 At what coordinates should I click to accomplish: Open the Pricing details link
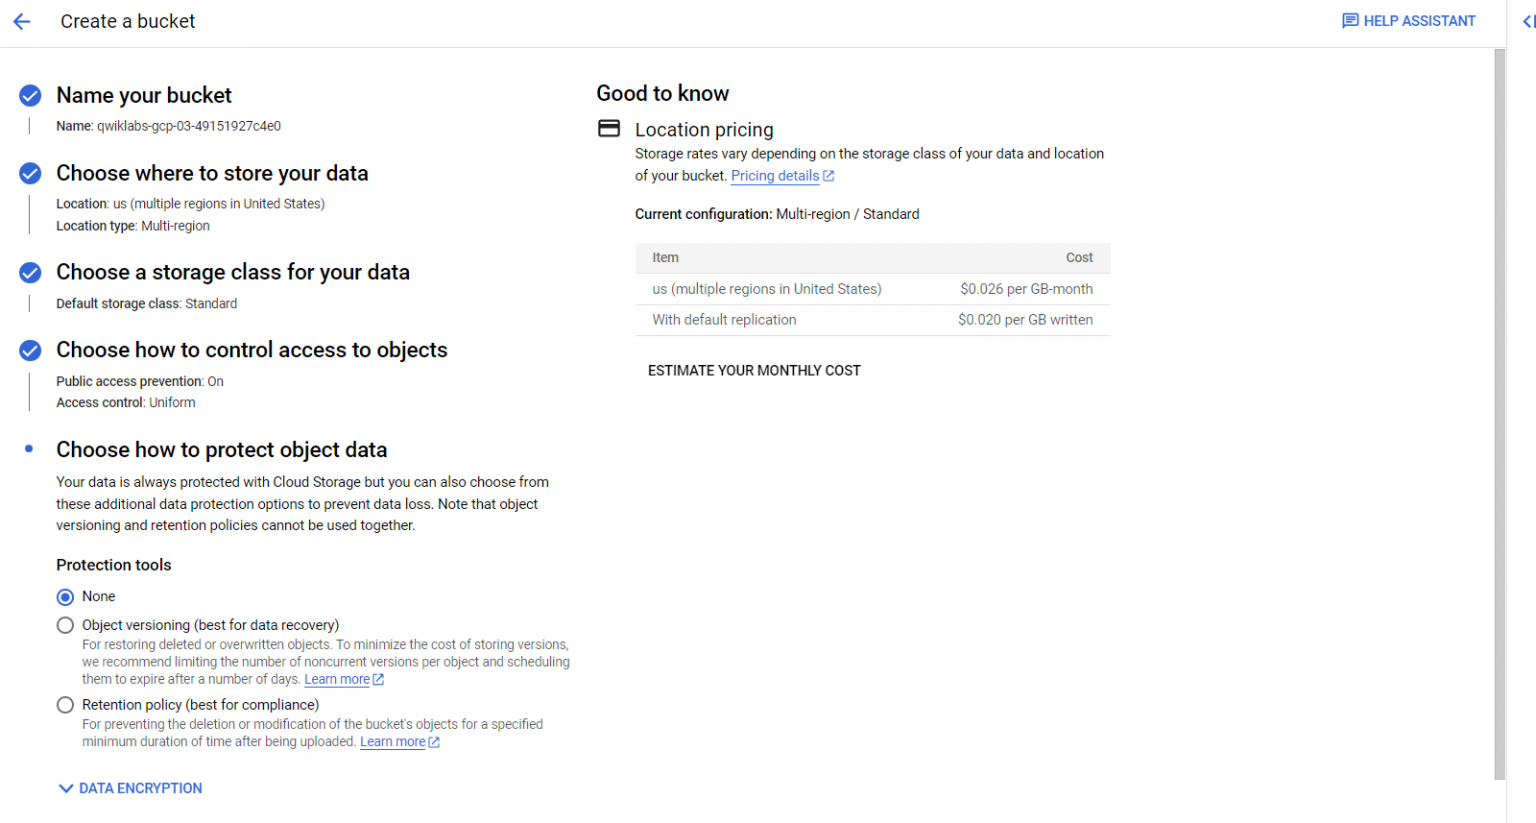(775, 175)
